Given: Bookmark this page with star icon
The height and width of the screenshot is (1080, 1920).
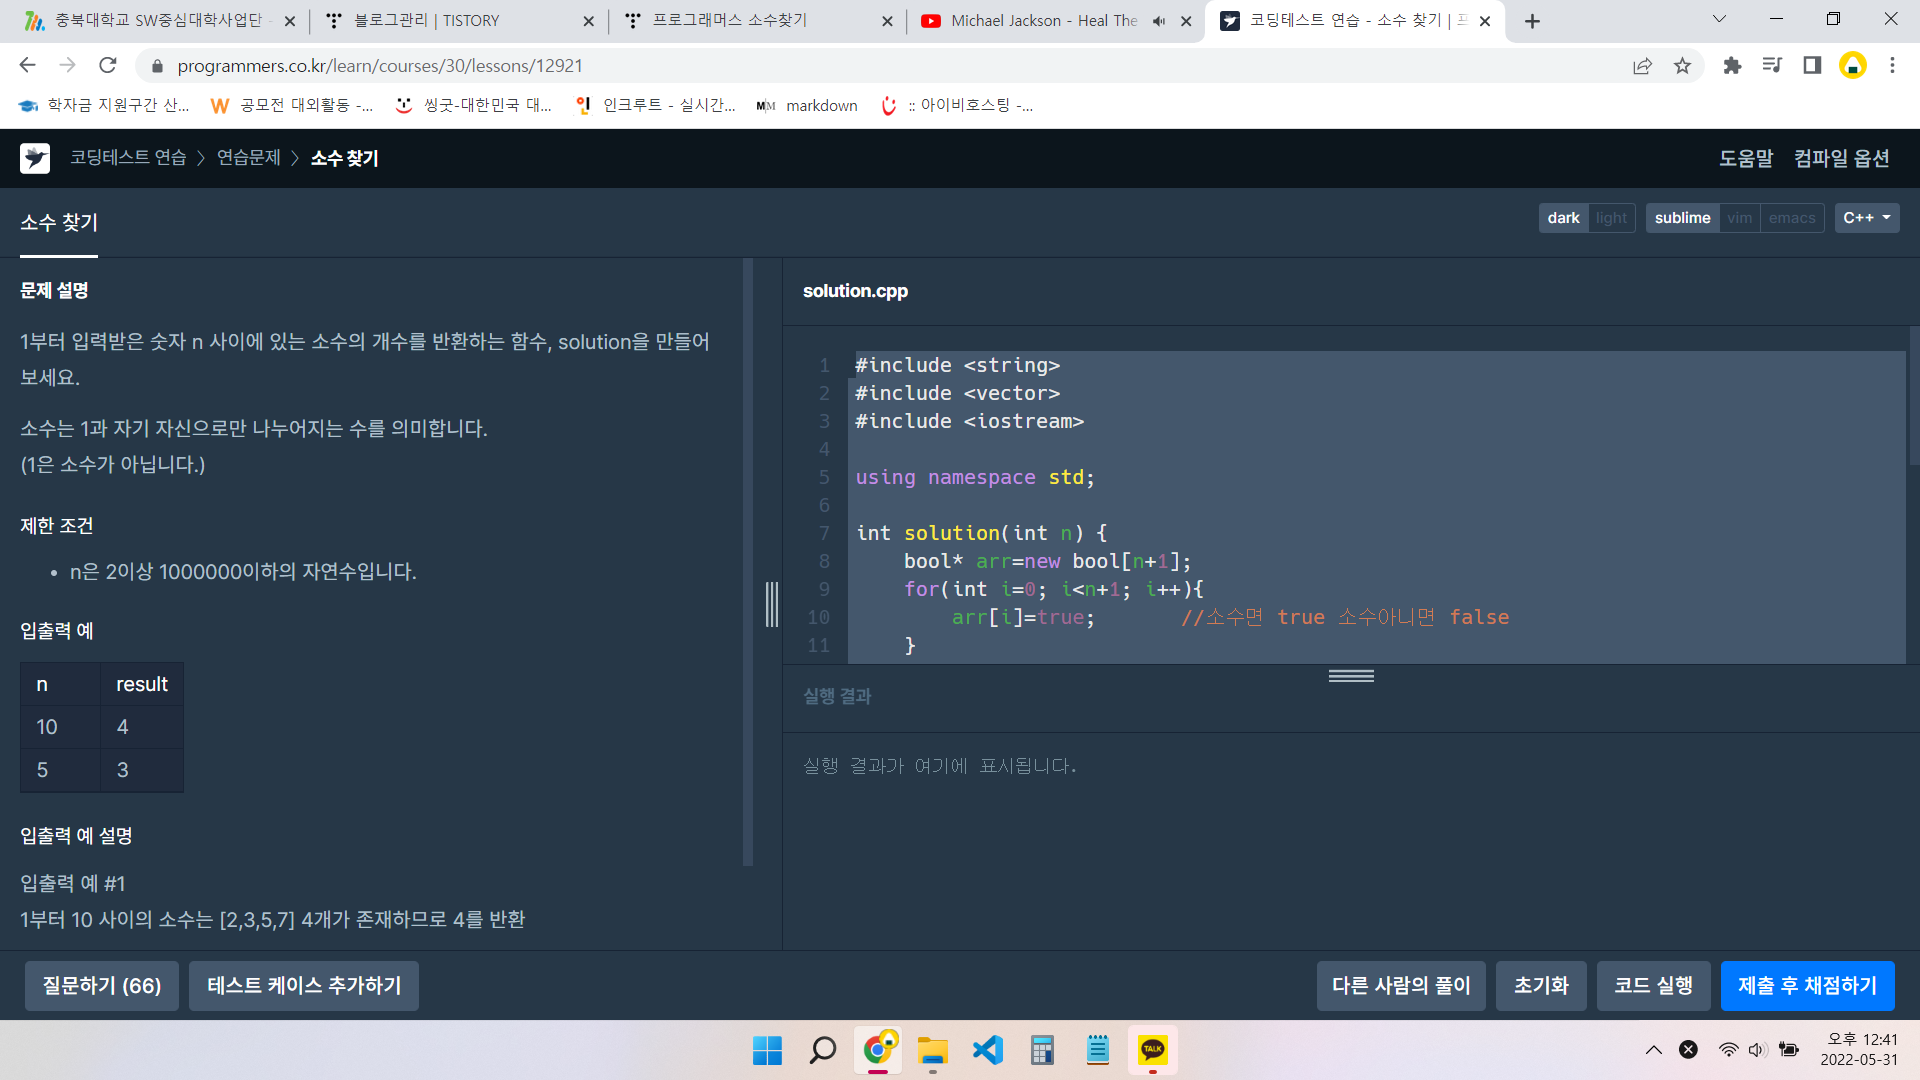Looking at the screenshot, I should coord(1682,66).
